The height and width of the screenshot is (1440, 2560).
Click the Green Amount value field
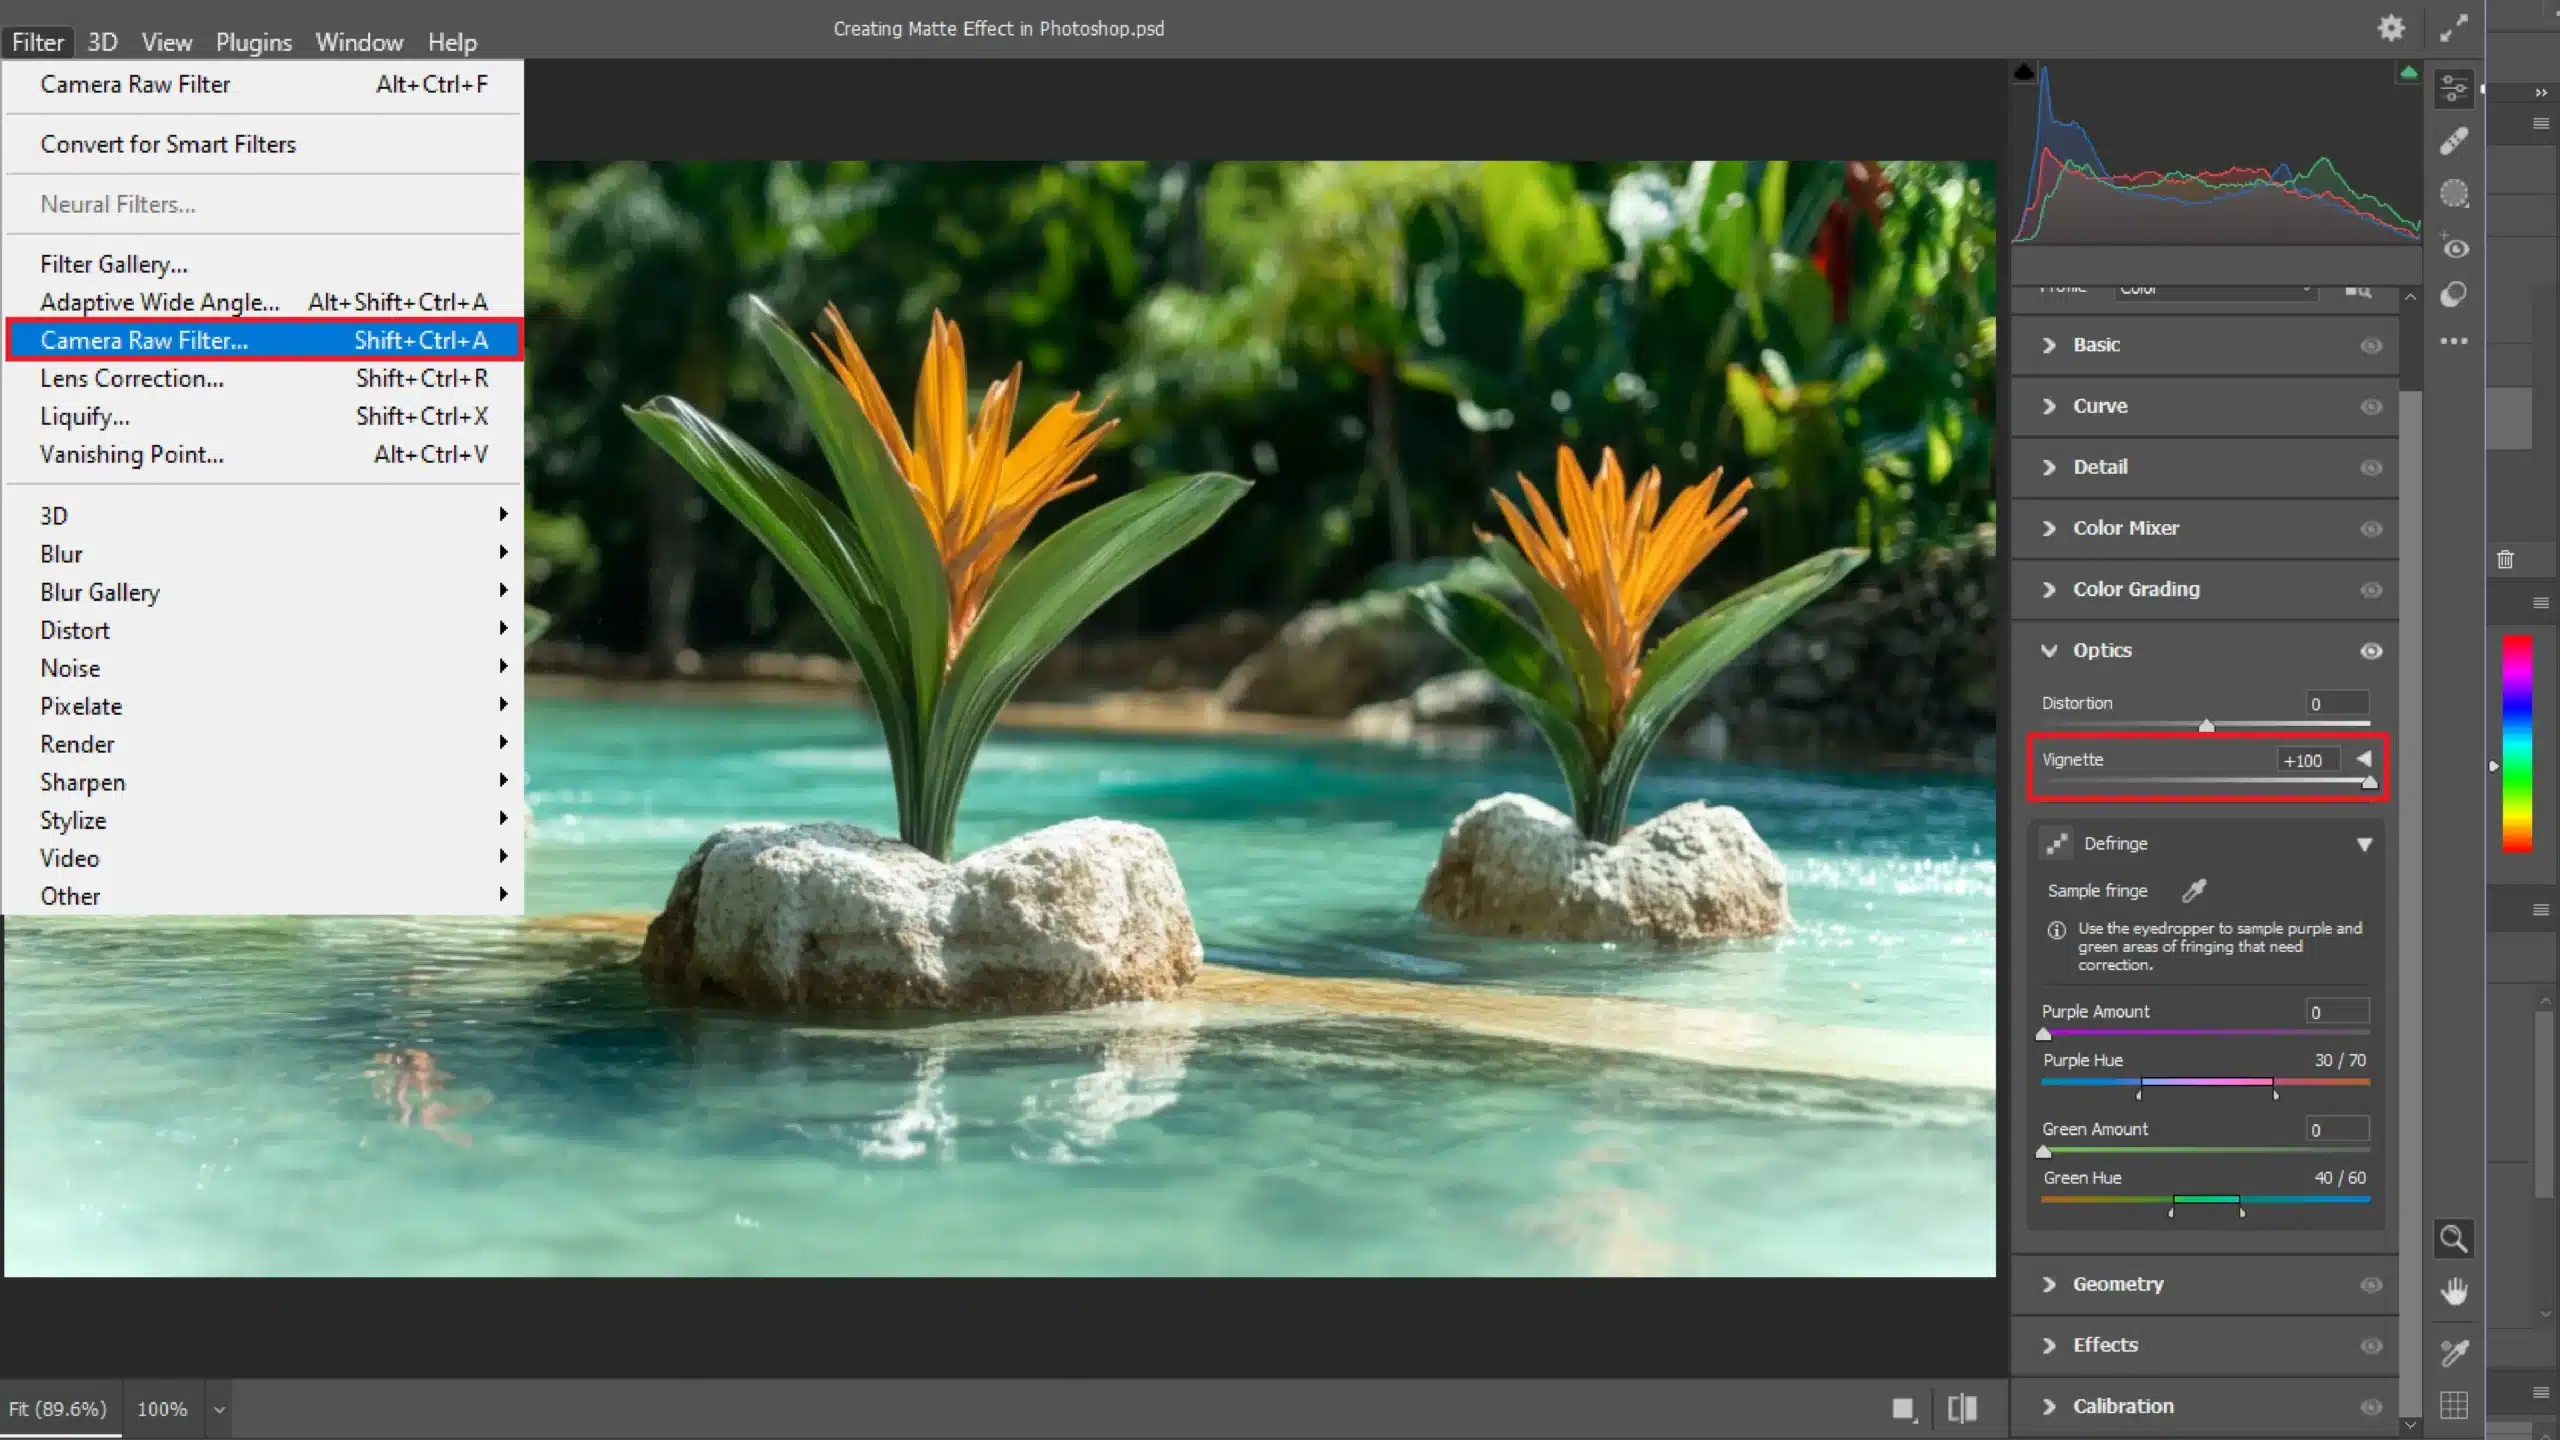tap(2338, 1129)
